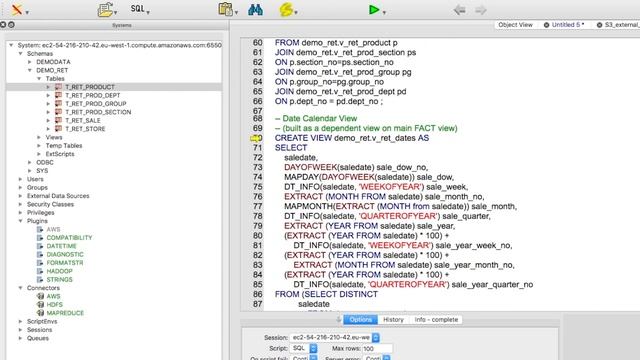Click the disconnect icon in the toolbar
Screen dimensions: 640x360
click(x=17, y=9)
